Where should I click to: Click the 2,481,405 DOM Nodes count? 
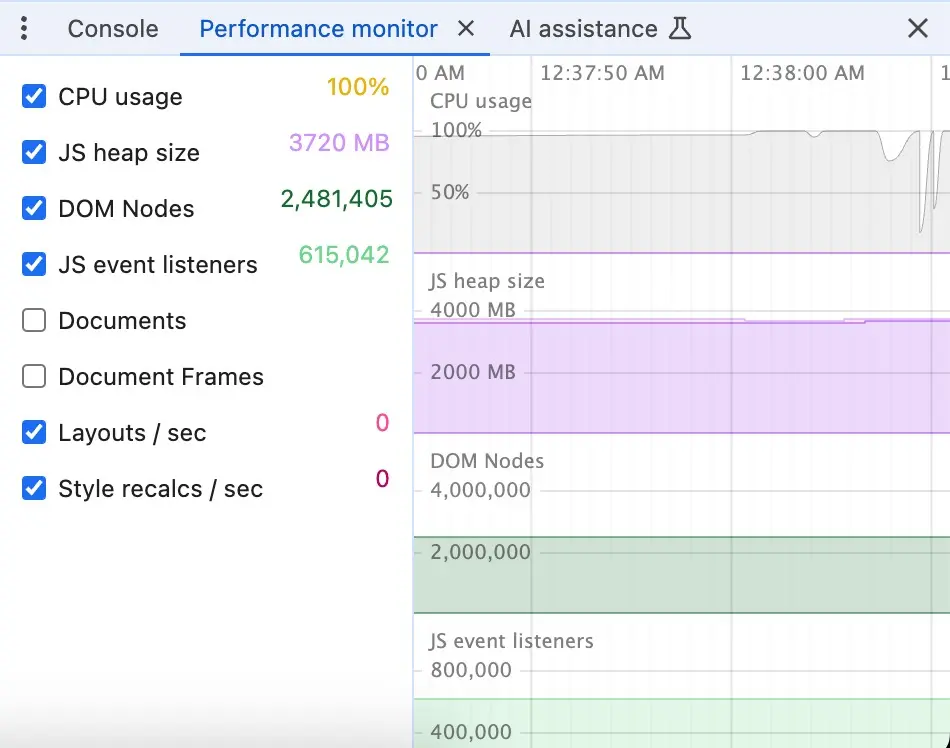[336, 199]
